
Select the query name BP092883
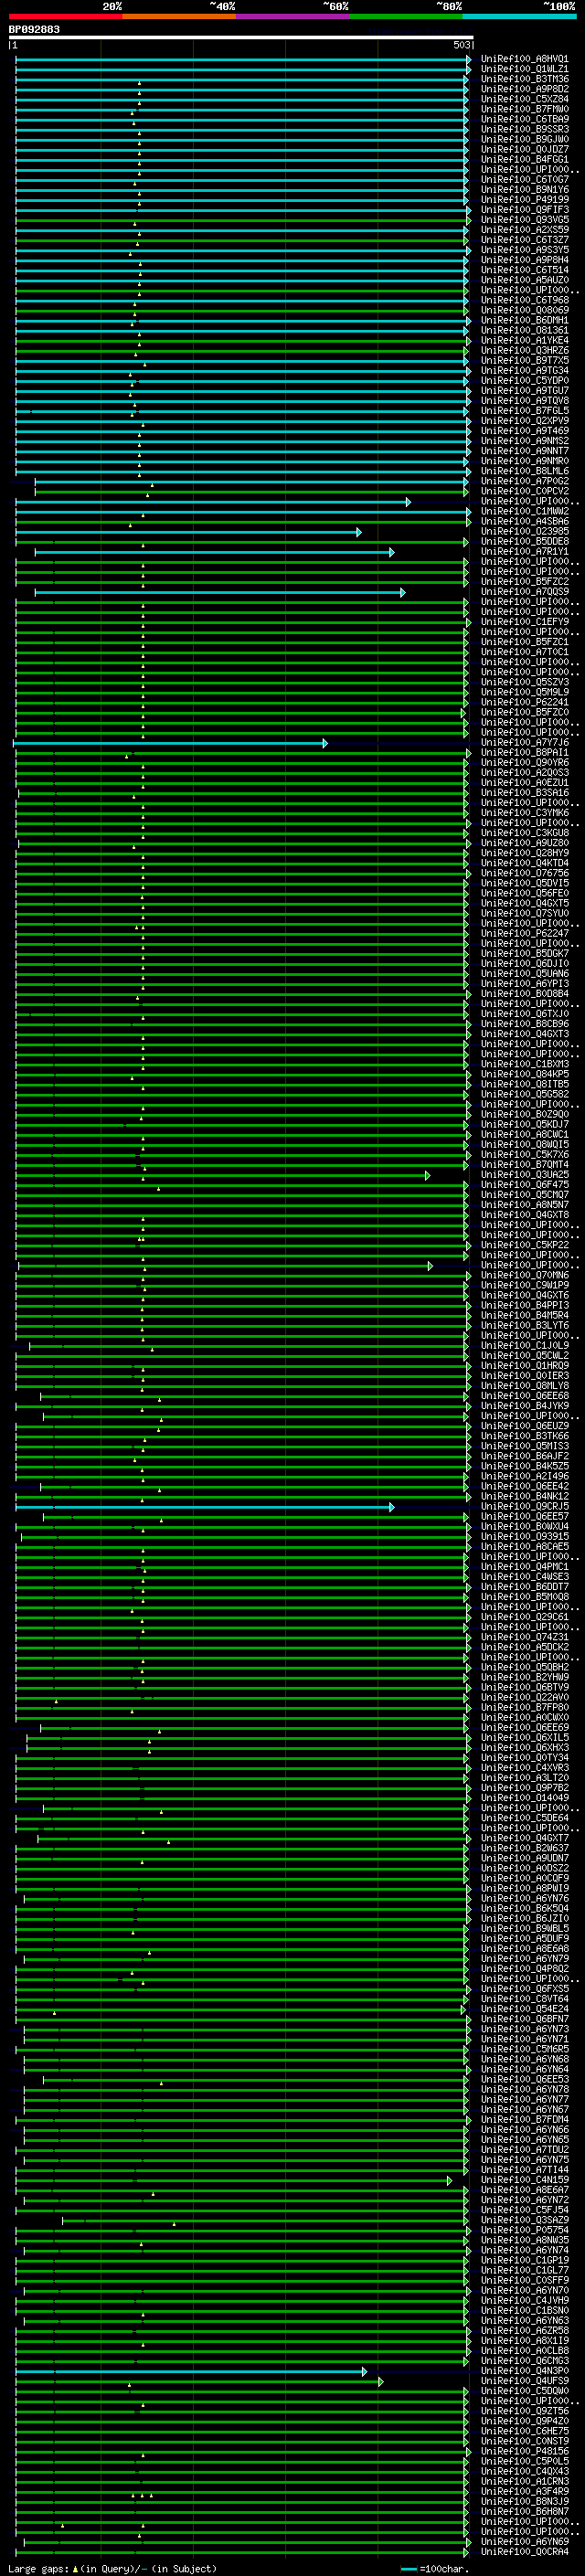pos(34,29)
